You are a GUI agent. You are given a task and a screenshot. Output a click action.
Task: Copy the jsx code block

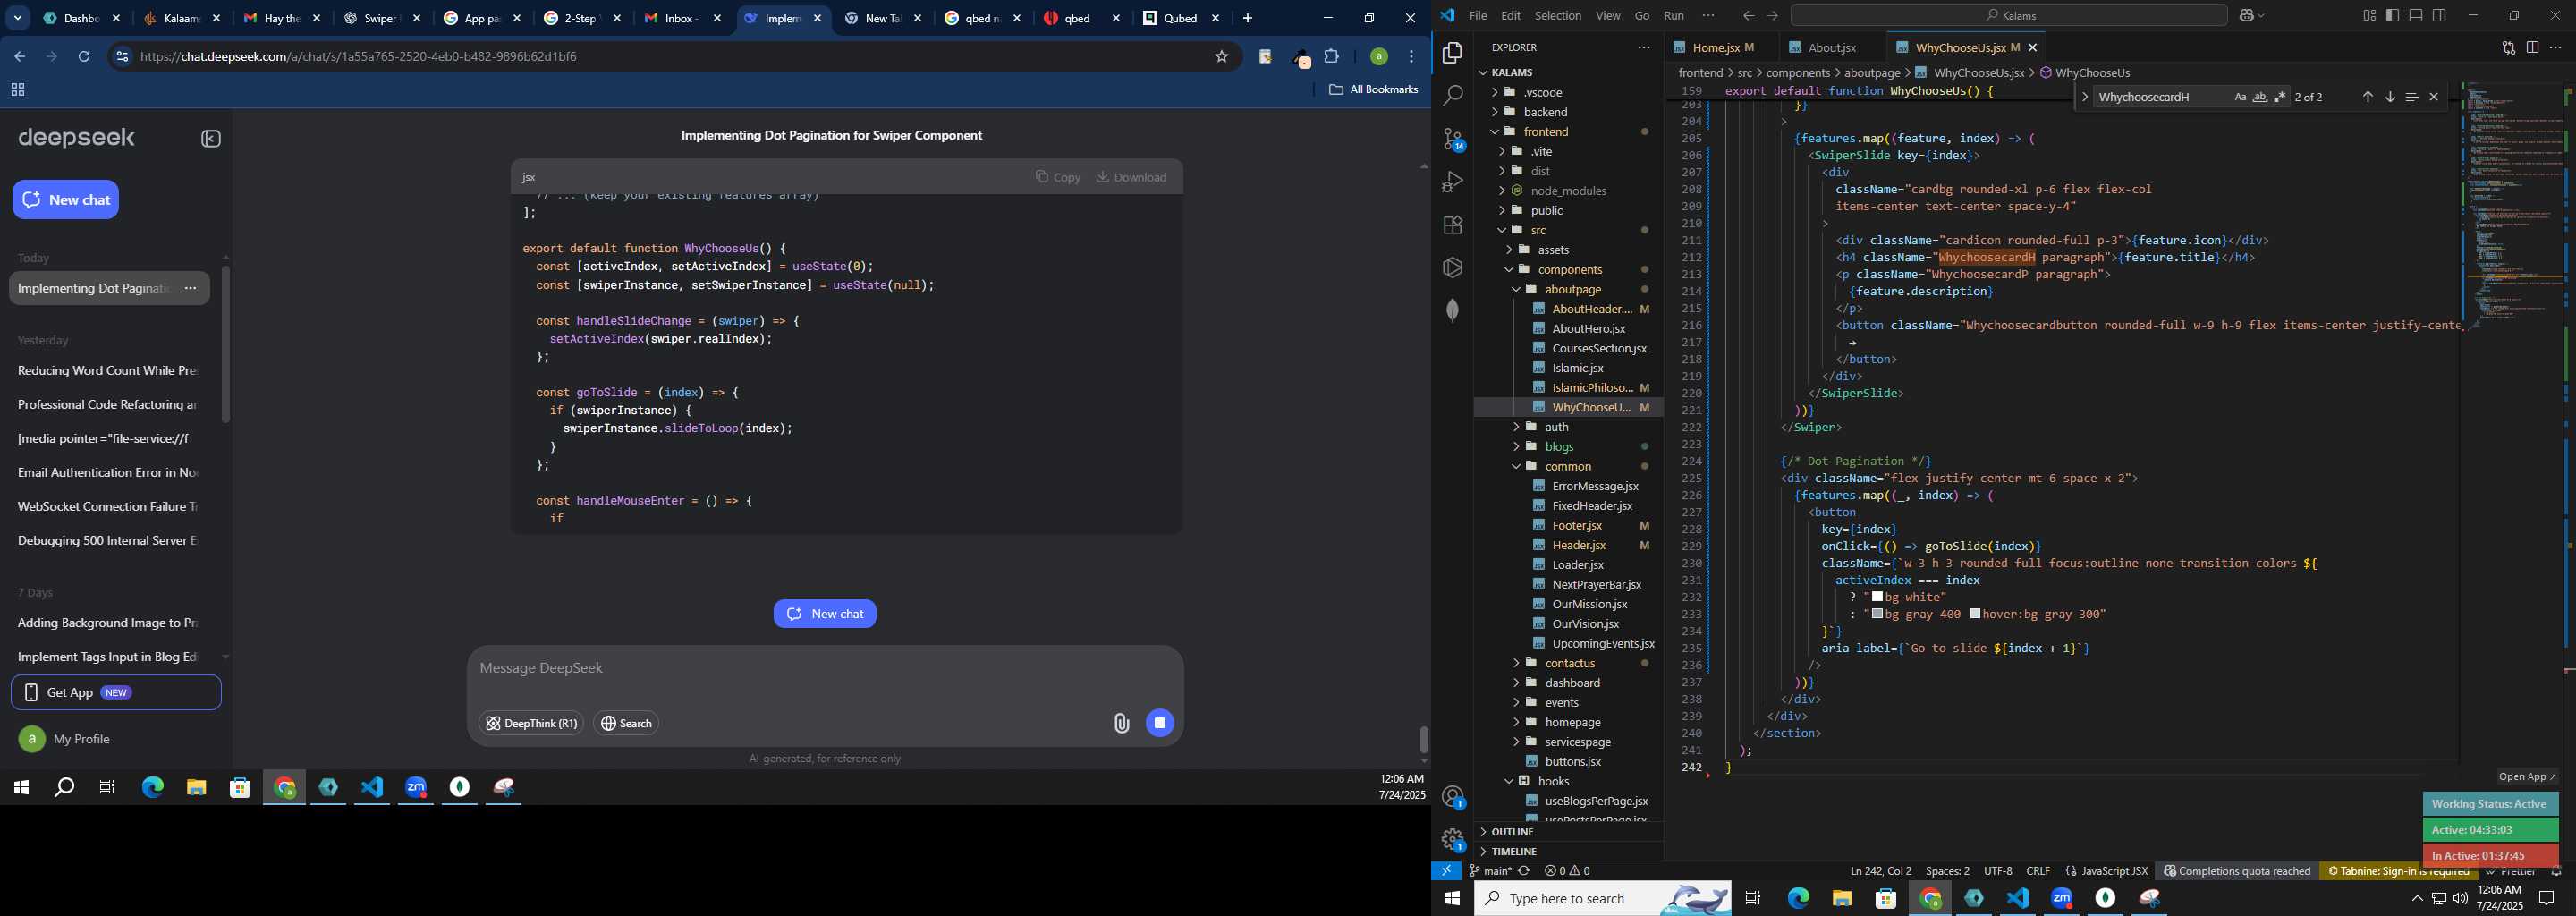click(x=1058, y=178)
